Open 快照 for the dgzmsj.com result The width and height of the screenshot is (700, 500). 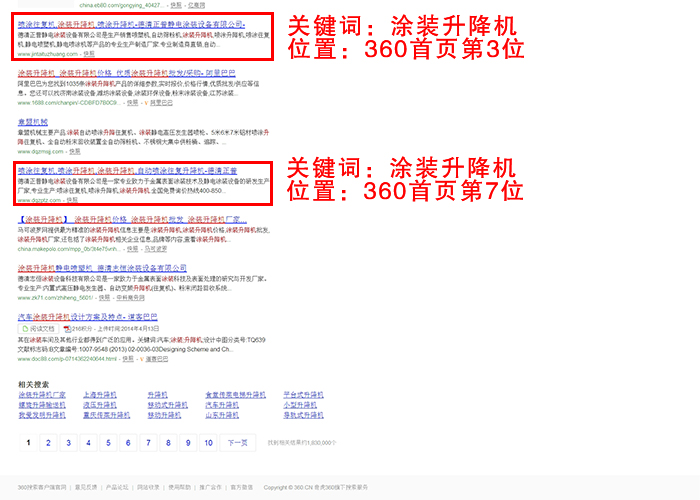[x=75, y=151]
